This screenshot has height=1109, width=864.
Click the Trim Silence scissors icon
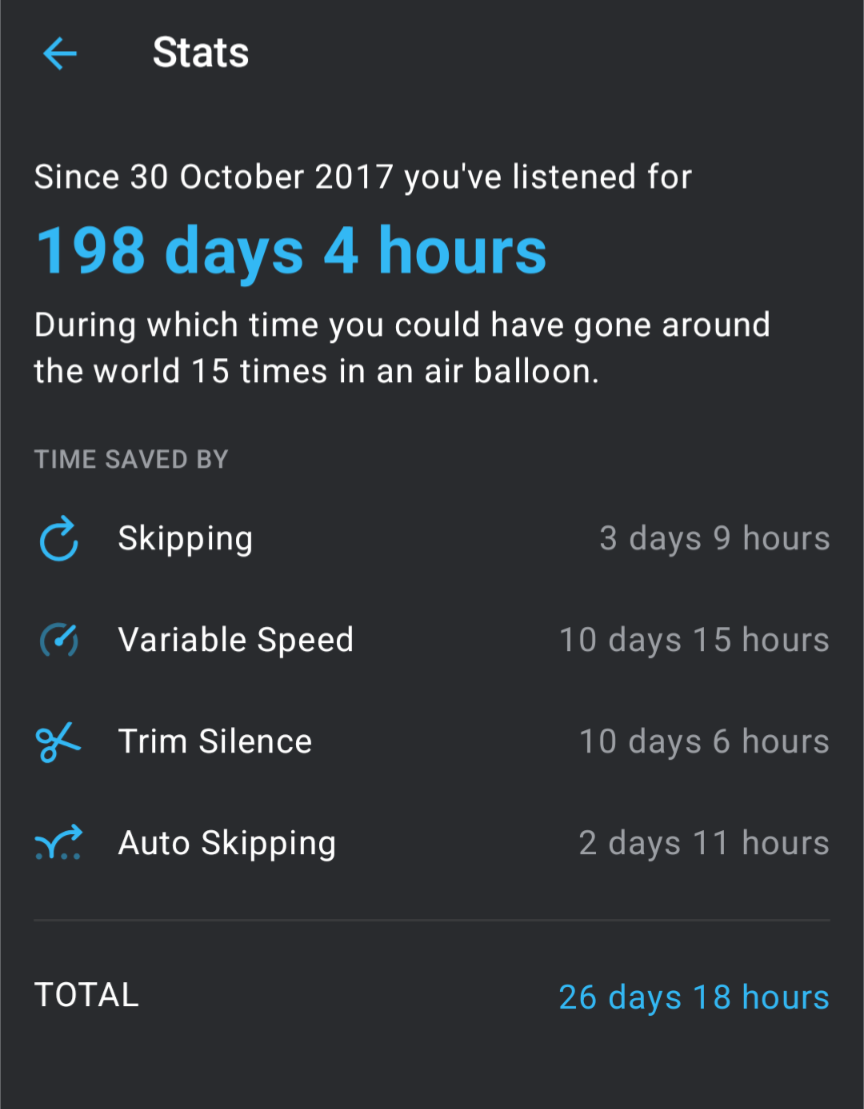point(59,742)
